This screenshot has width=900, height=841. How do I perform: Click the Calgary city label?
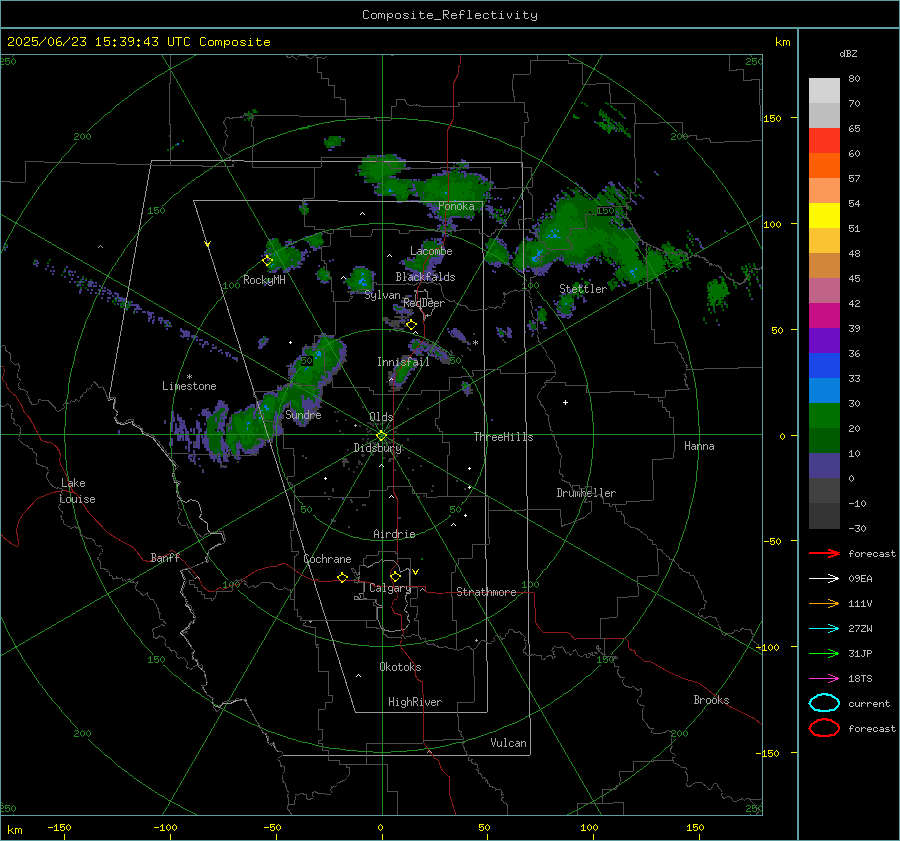pos(390,588)
